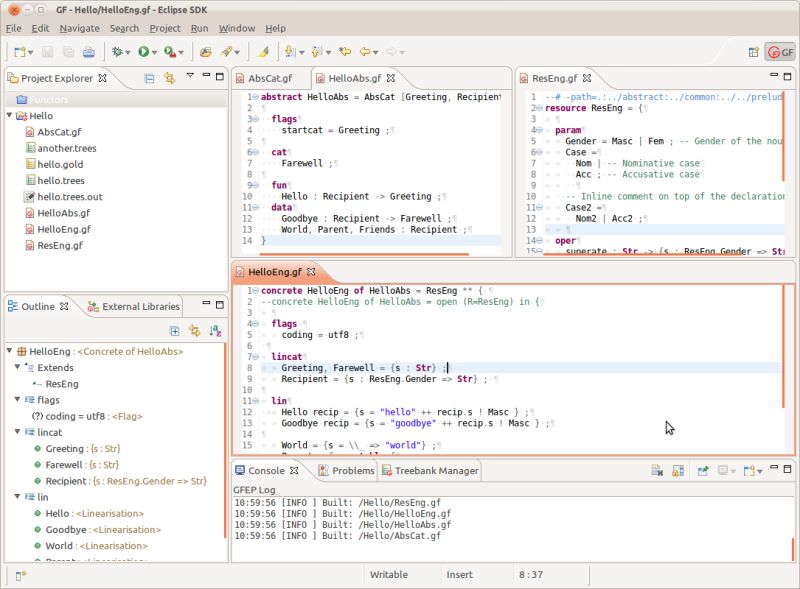Toggle Insert mode in the status bar
Image resolution: width=800 pixels, height=589 pixels.
point(459,575)
